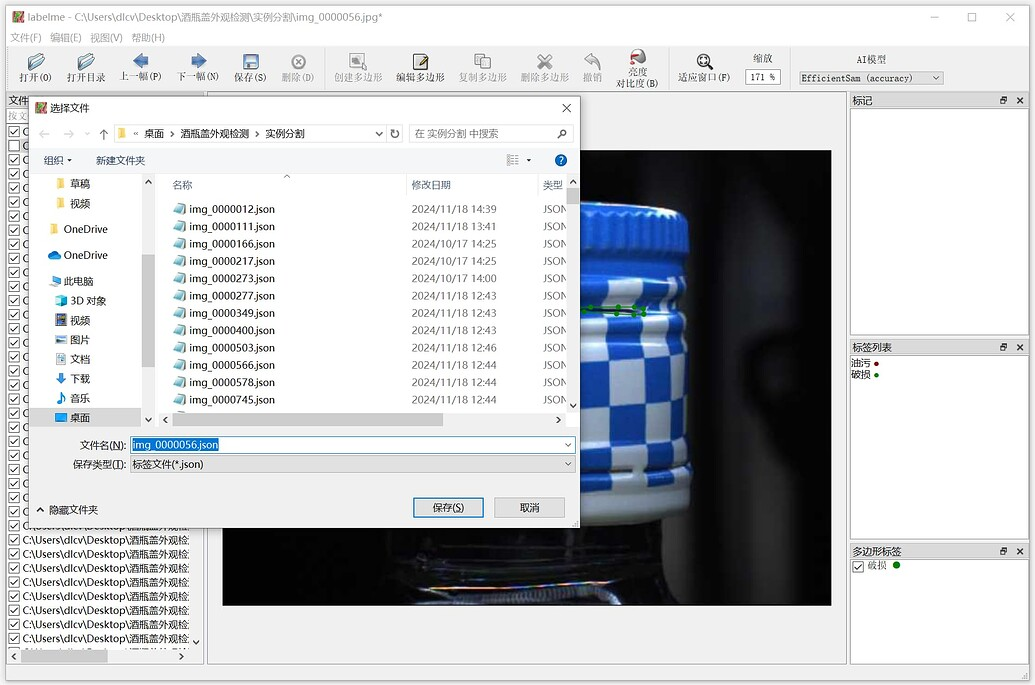This screenshot has height=685, width=1035.
Task: Click the zoom percentage 171 % spinbox
Action: [763, 77]
